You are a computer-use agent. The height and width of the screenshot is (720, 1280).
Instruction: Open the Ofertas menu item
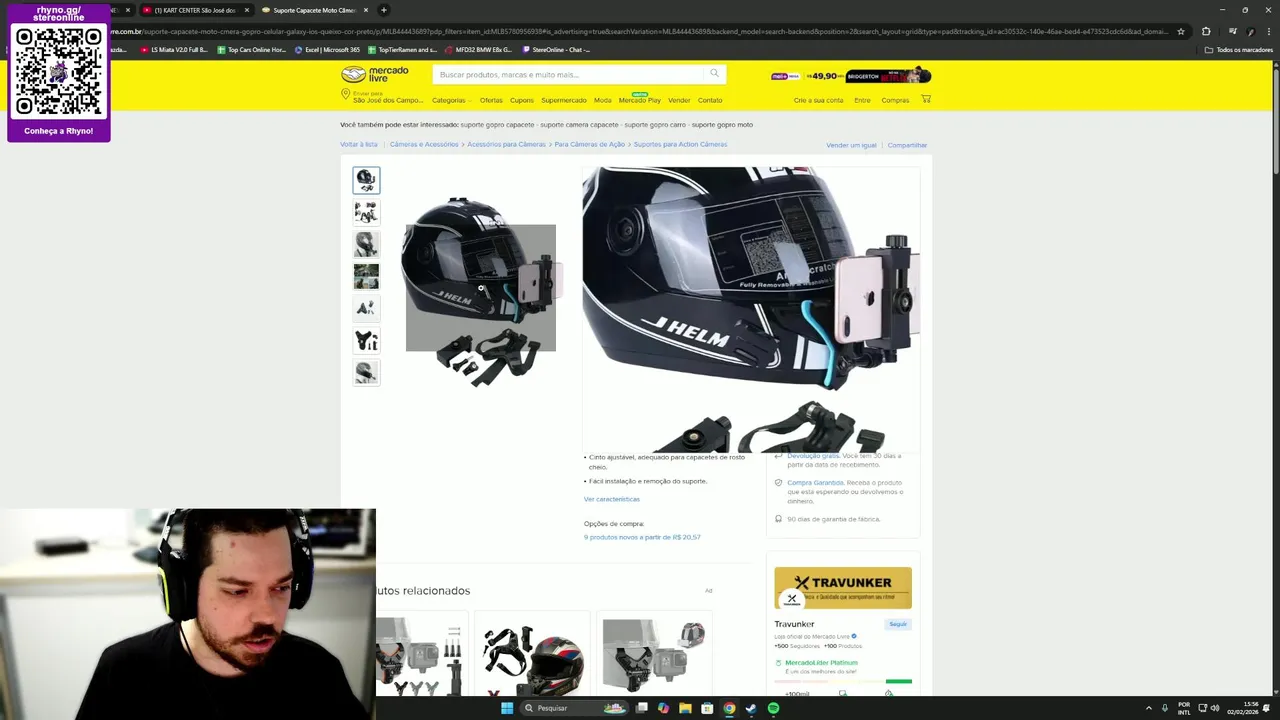pos(491,100)
